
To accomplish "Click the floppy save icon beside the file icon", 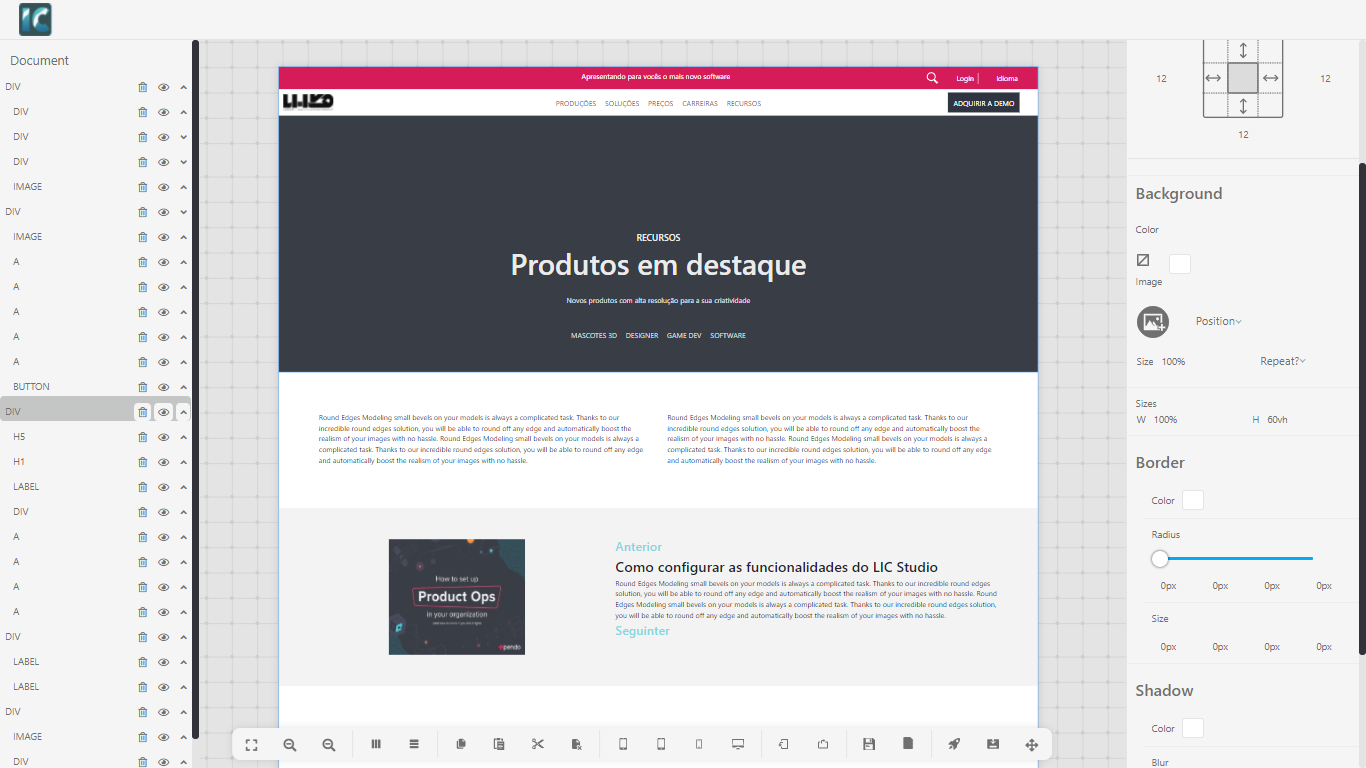I will (869, 744).
